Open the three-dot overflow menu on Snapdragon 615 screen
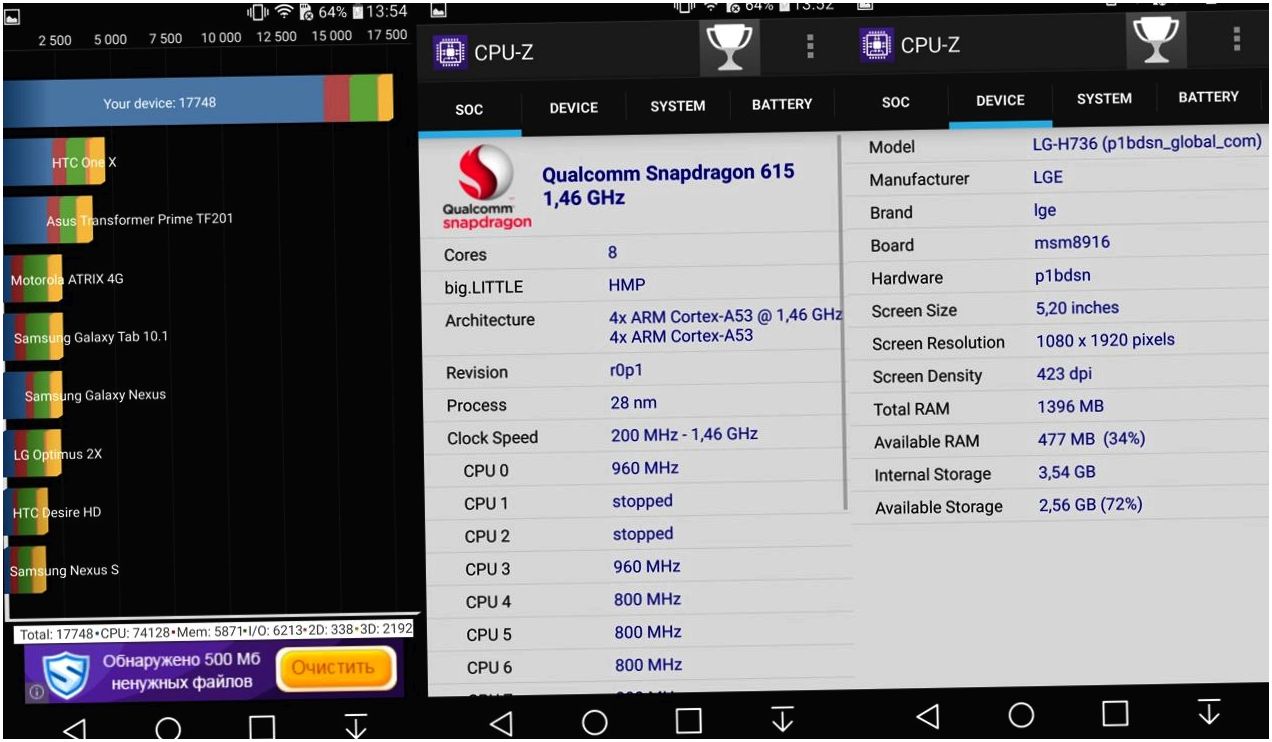 pos(810,46)
